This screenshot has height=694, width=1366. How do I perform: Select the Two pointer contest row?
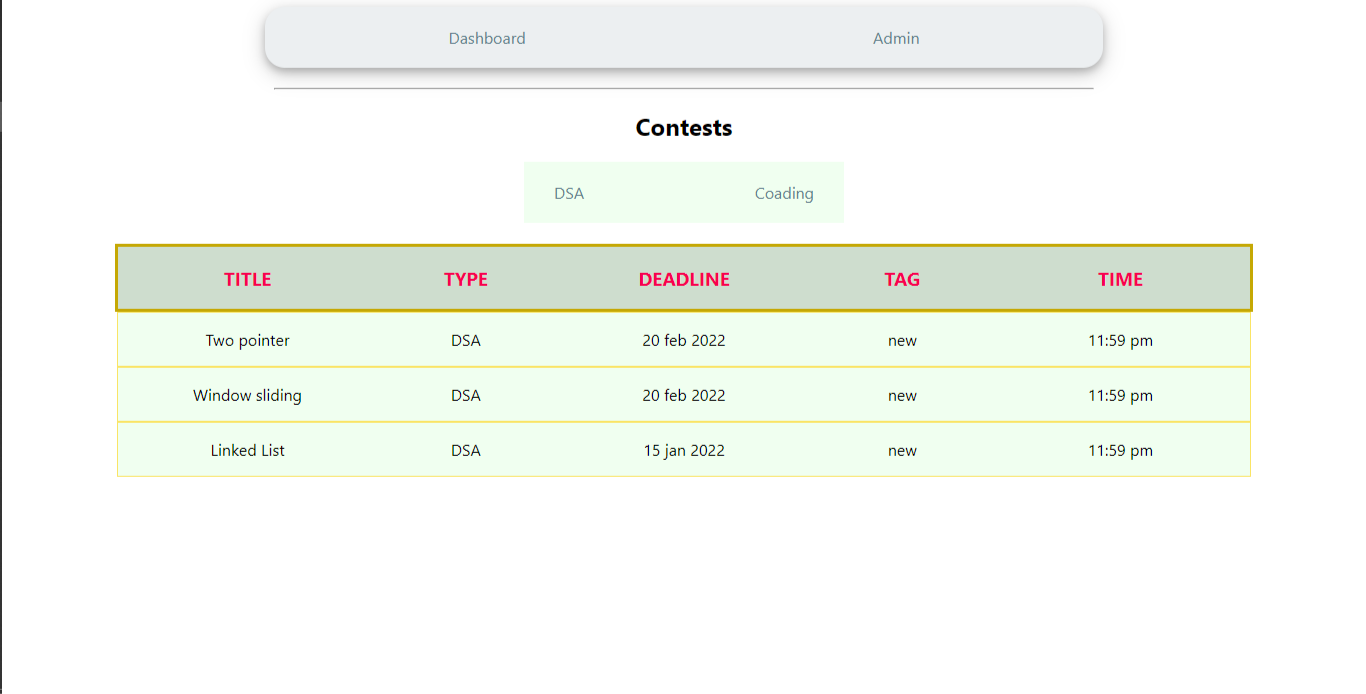[247, 340]
